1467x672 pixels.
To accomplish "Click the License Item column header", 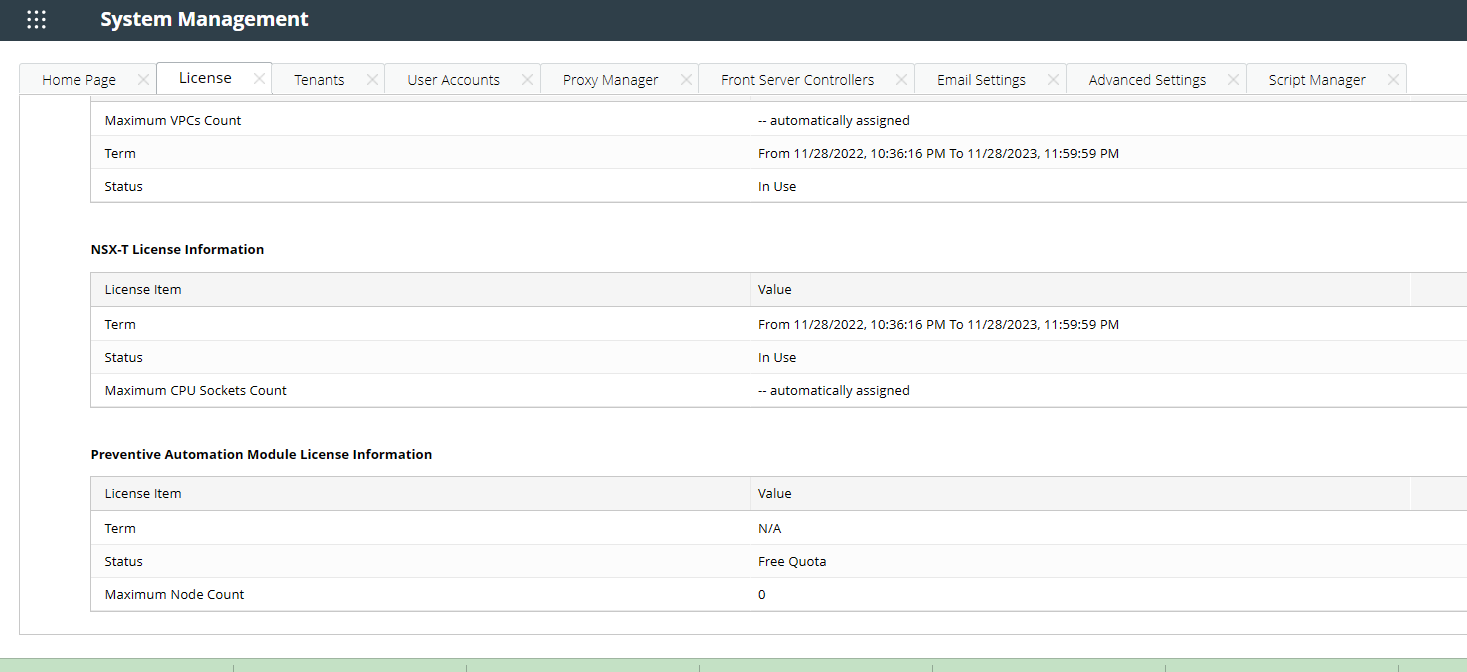I will pos(143,289).
